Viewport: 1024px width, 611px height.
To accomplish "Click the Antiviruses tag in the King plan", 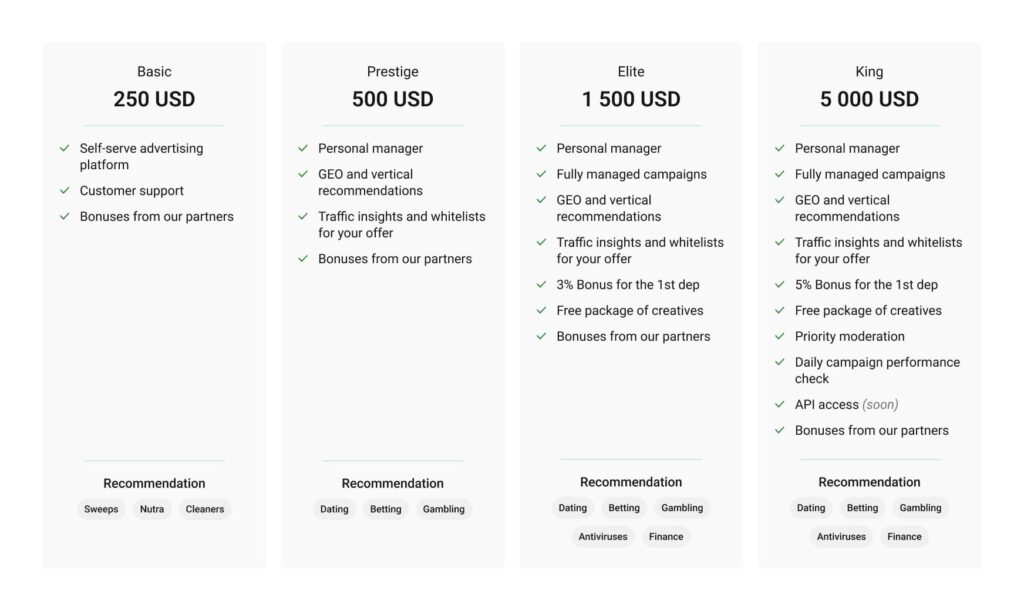I will (841, 537).
